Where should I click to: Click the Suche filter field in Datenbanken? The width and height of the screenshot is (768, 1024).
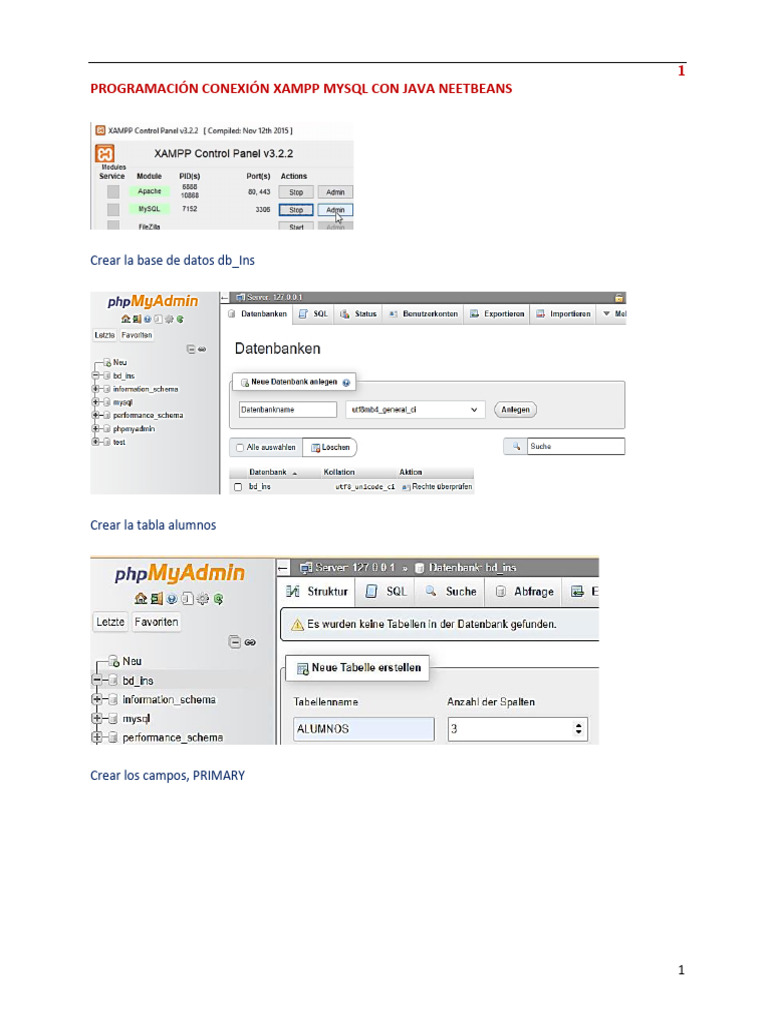tap(575, 446)
